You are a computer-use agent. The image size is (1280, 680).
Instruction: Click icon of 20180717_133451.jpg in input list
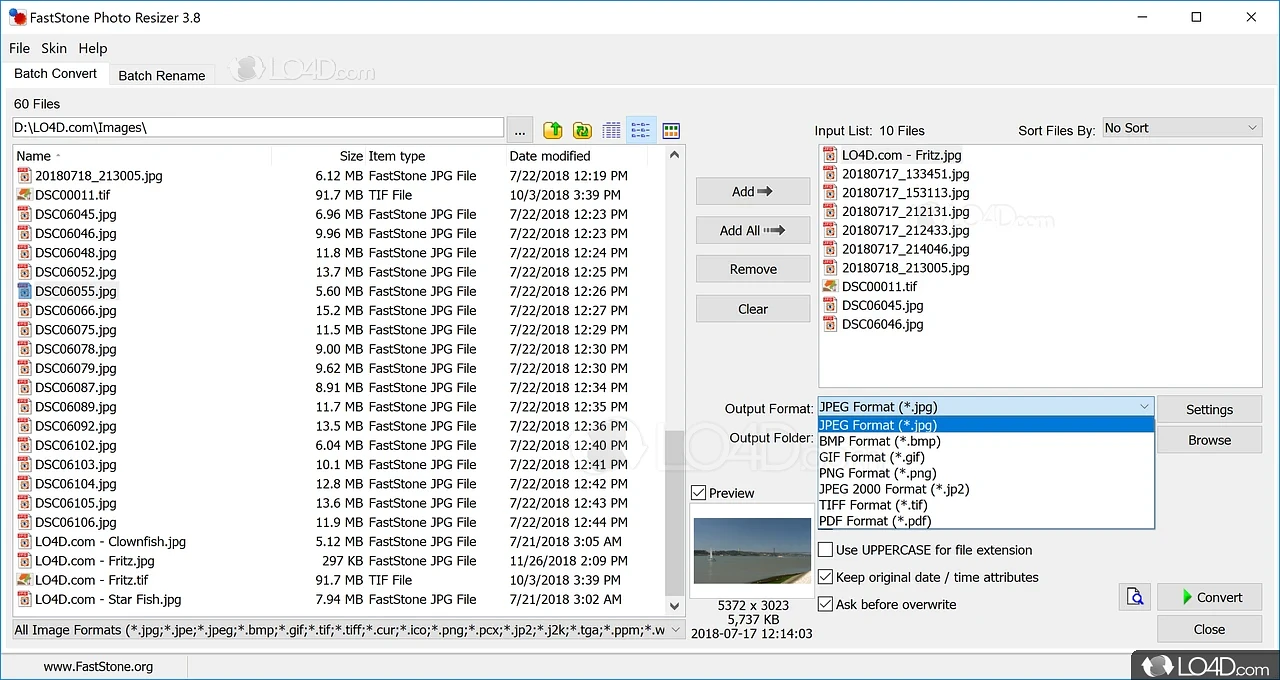830,174
